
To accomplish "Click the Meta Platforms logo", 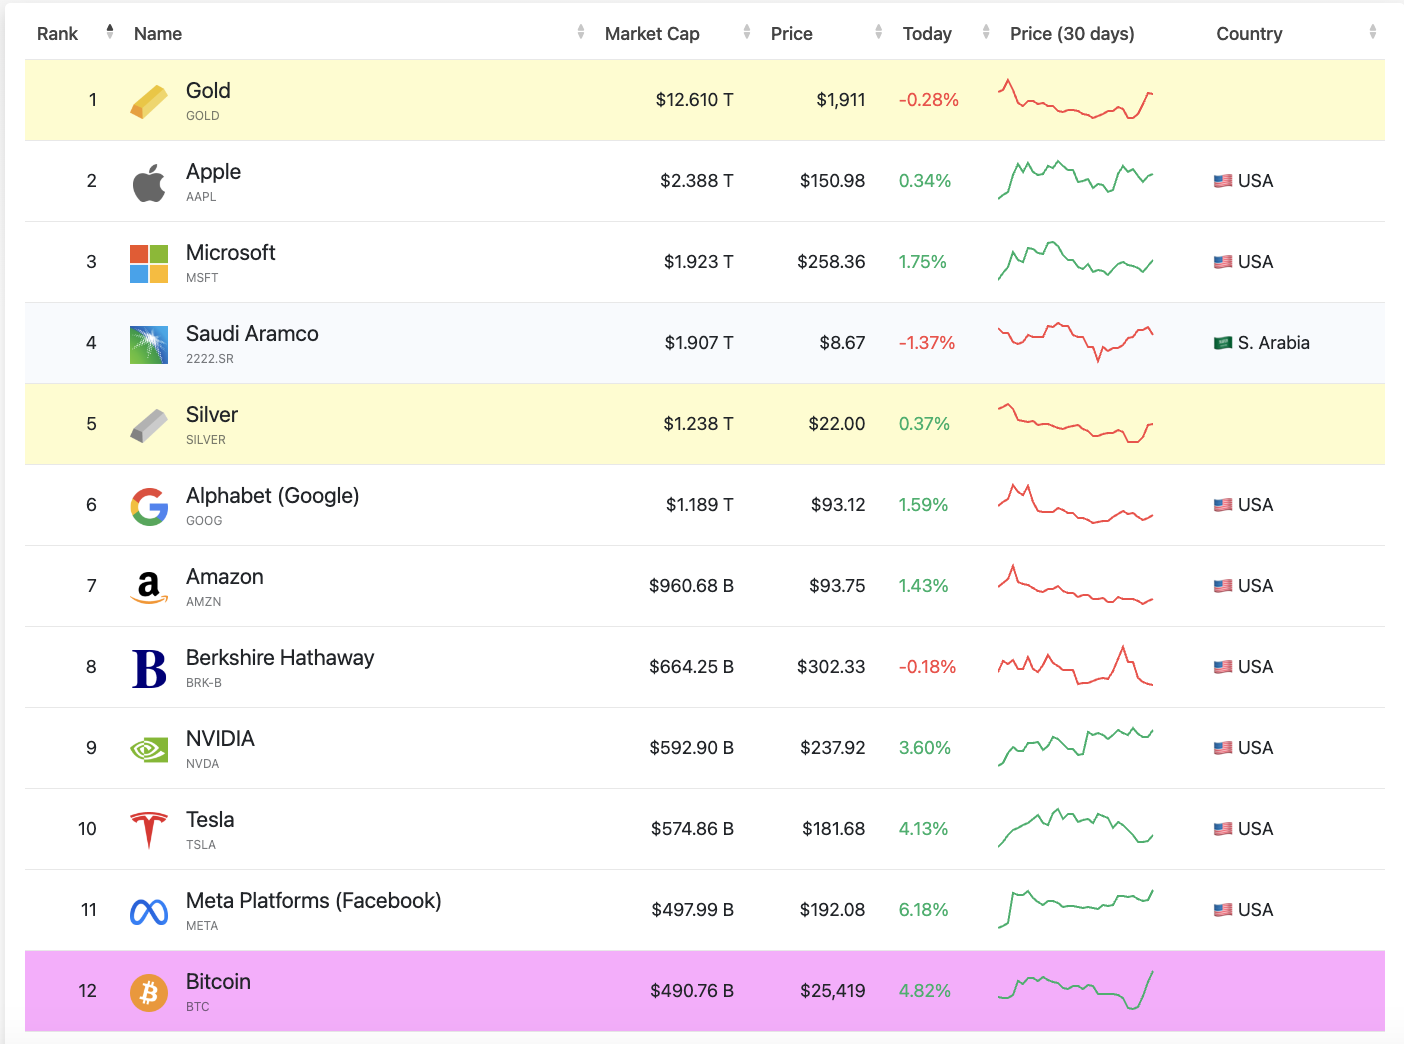I will coord(149,911).
